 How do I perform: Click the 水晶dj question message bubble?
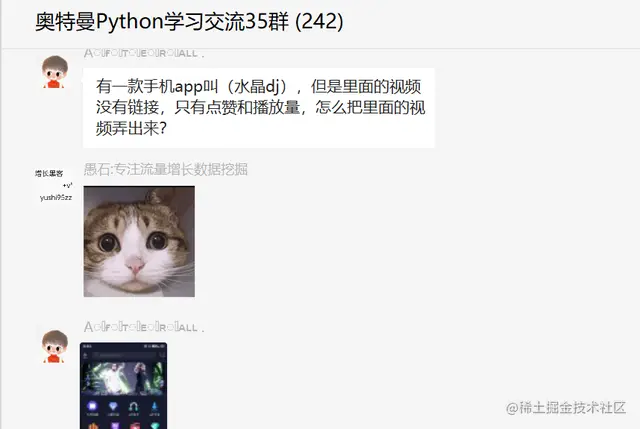point(259,108)
